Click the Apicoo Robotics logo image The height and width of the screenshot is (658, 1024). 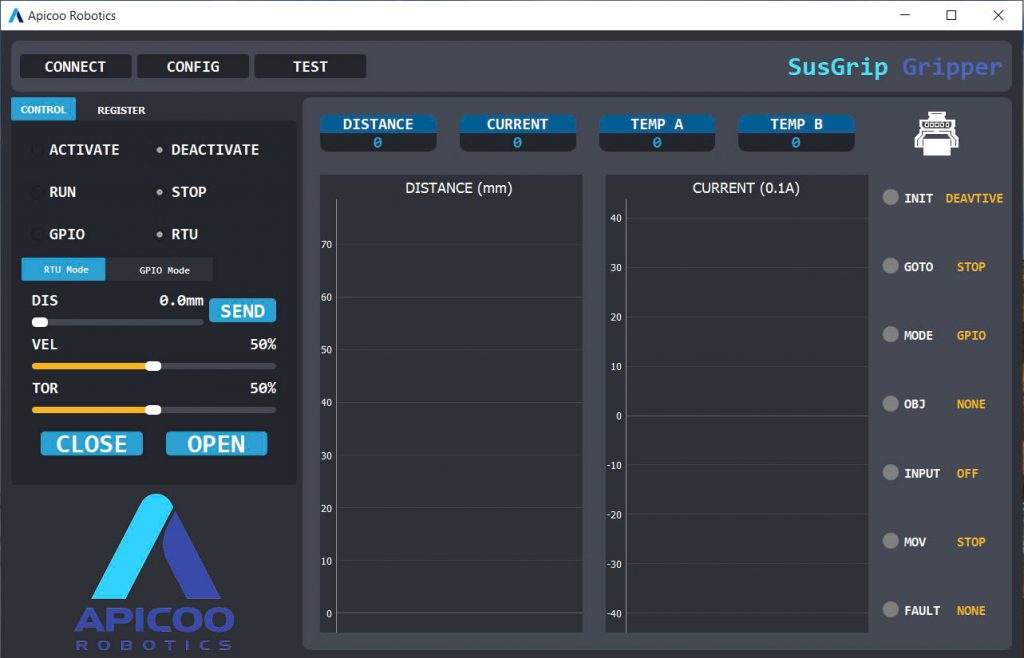click(154, 572)
